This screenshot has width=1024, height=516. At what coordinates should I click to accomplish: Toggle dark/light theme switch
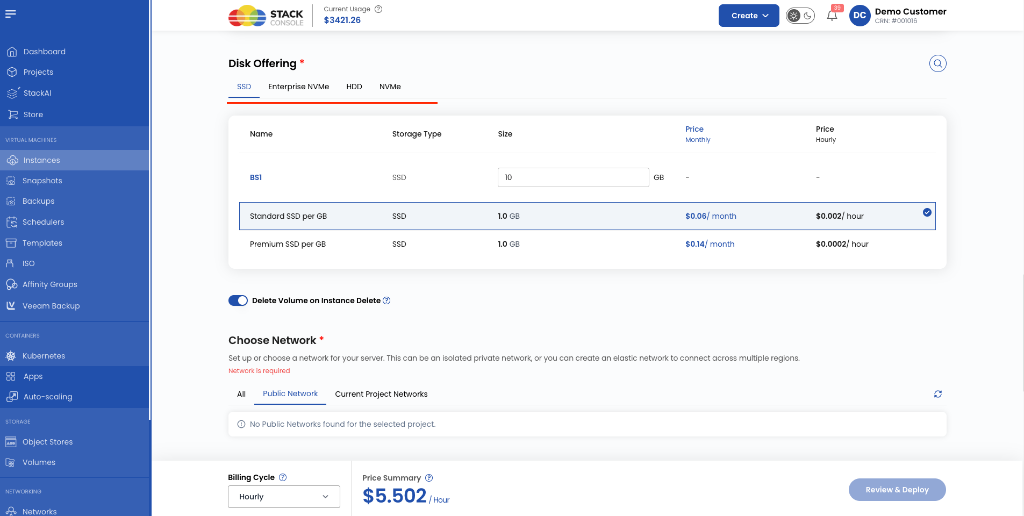(800, 16)
